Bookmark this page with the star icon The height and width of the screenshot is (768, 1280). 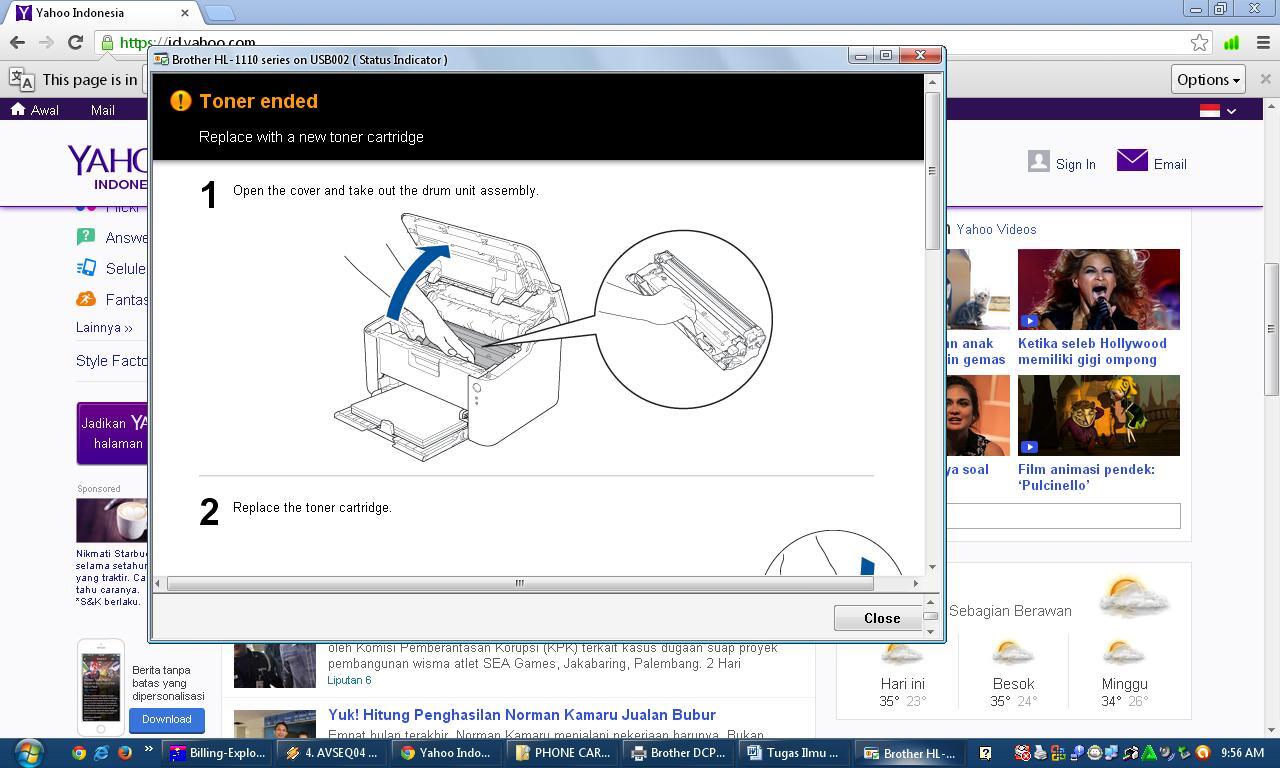point(1199,42)
